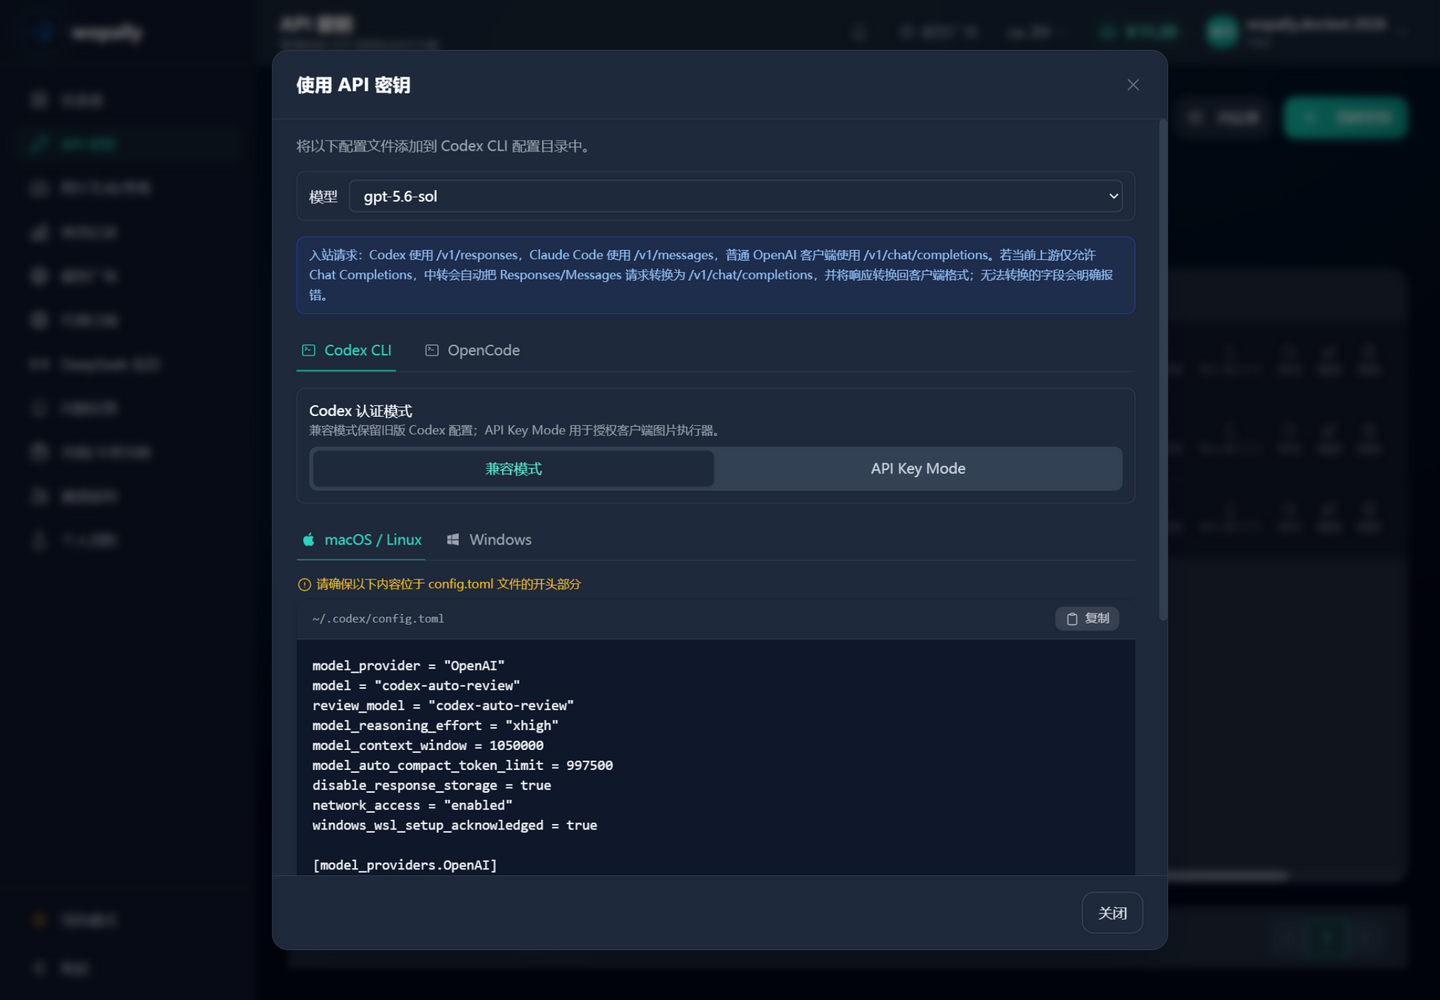Click the 关闭 button in the dialog footer

click(x=1112, y=913)
